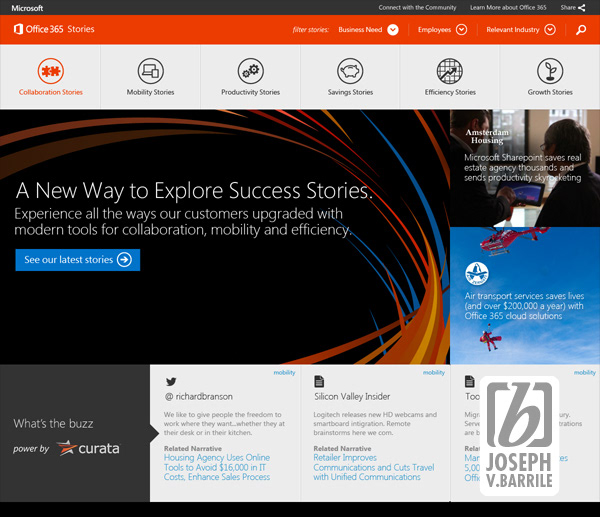
Task: Select the Growth Stories plant icon
Action: [550, 71]
